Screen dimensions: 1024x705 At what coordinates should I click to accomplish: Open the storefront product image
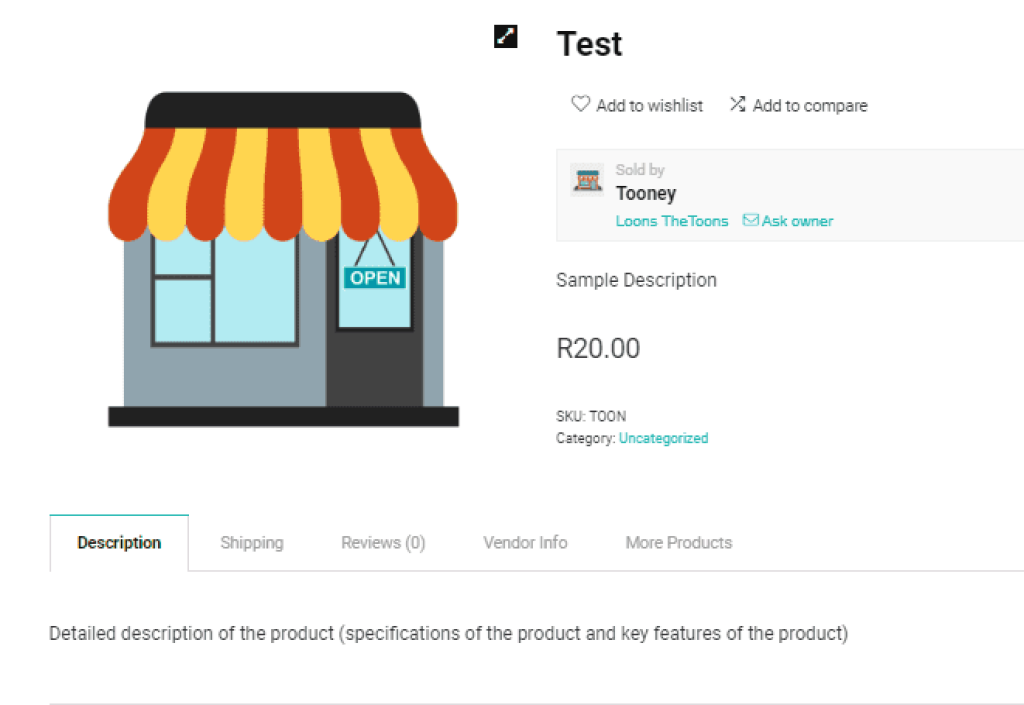(283, 260)
